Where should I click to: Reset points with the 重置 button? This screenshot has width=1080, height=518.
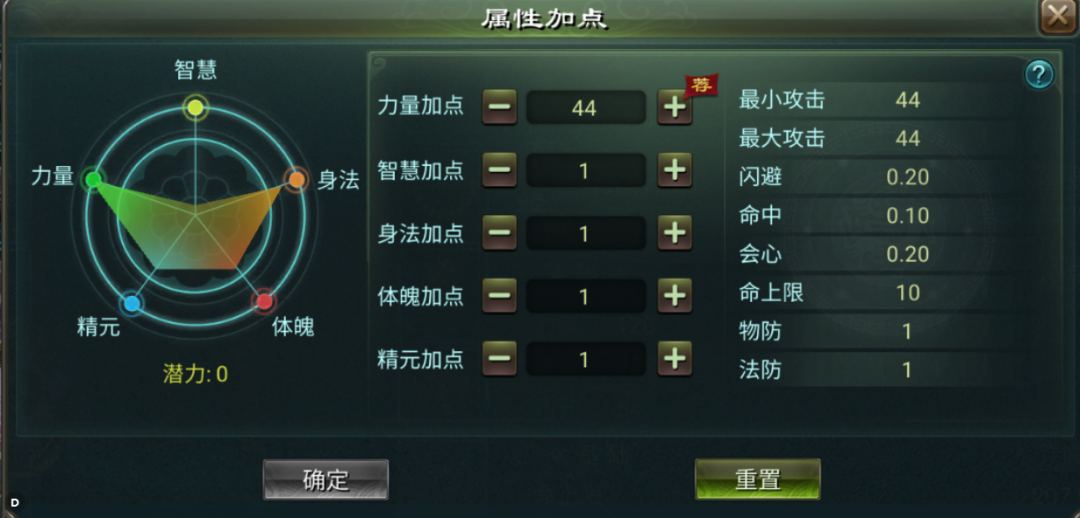point(758,479)
